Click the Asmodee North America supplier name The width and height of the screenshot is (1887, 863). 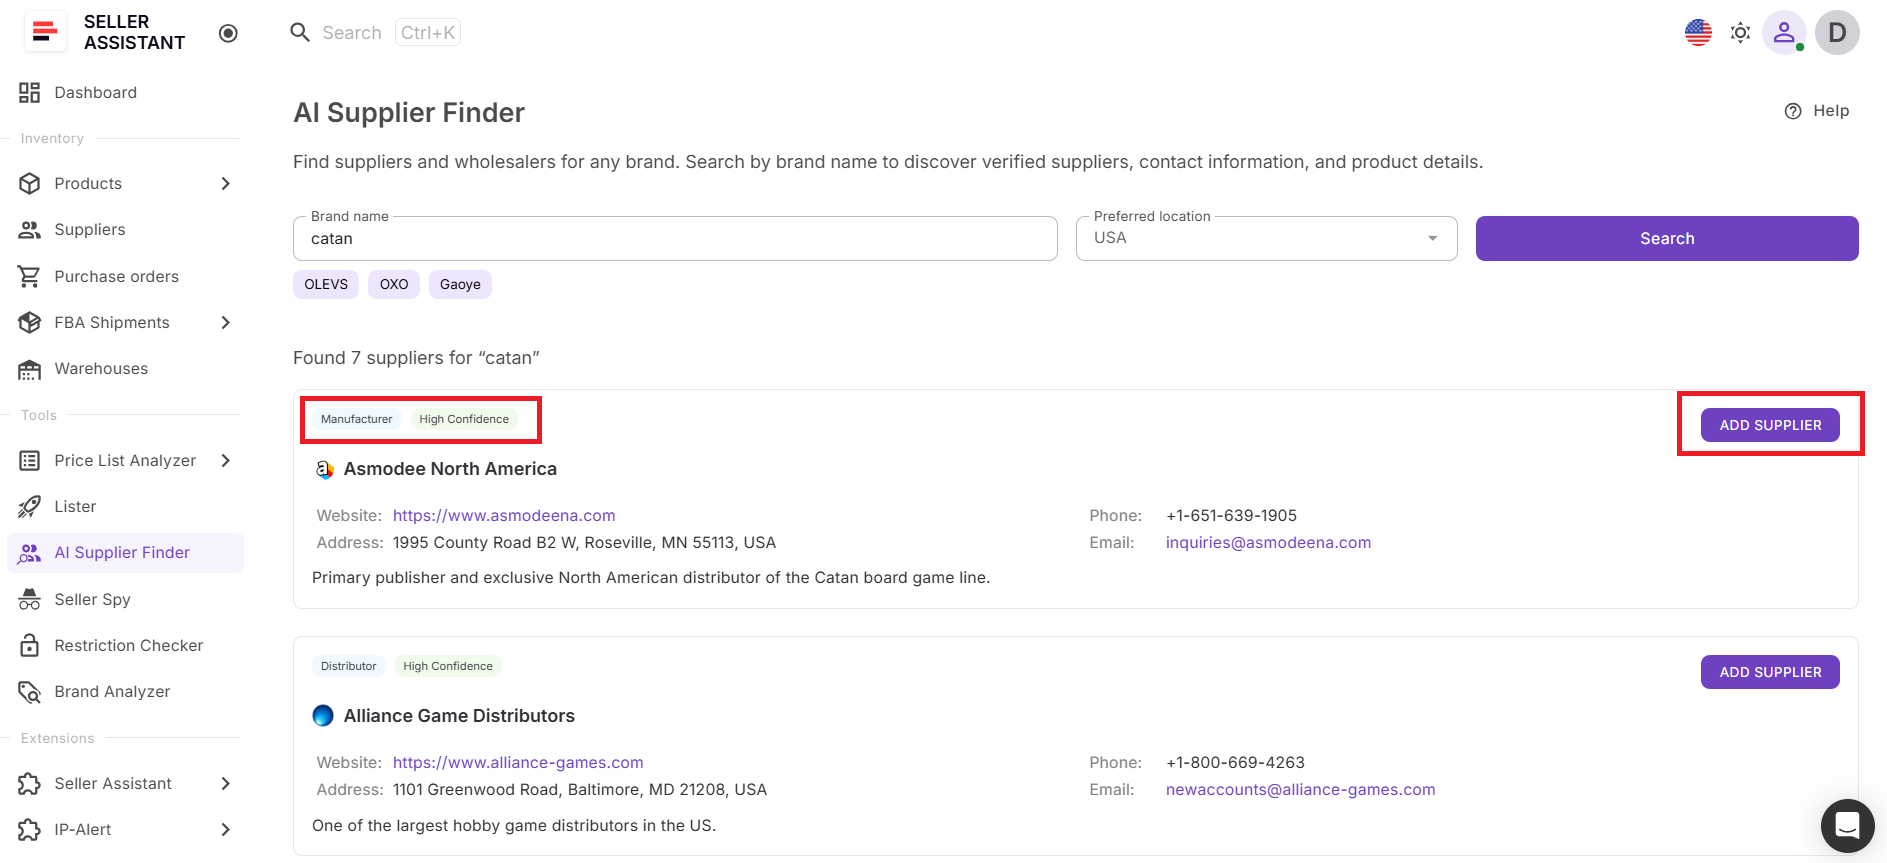pos(450,469)
